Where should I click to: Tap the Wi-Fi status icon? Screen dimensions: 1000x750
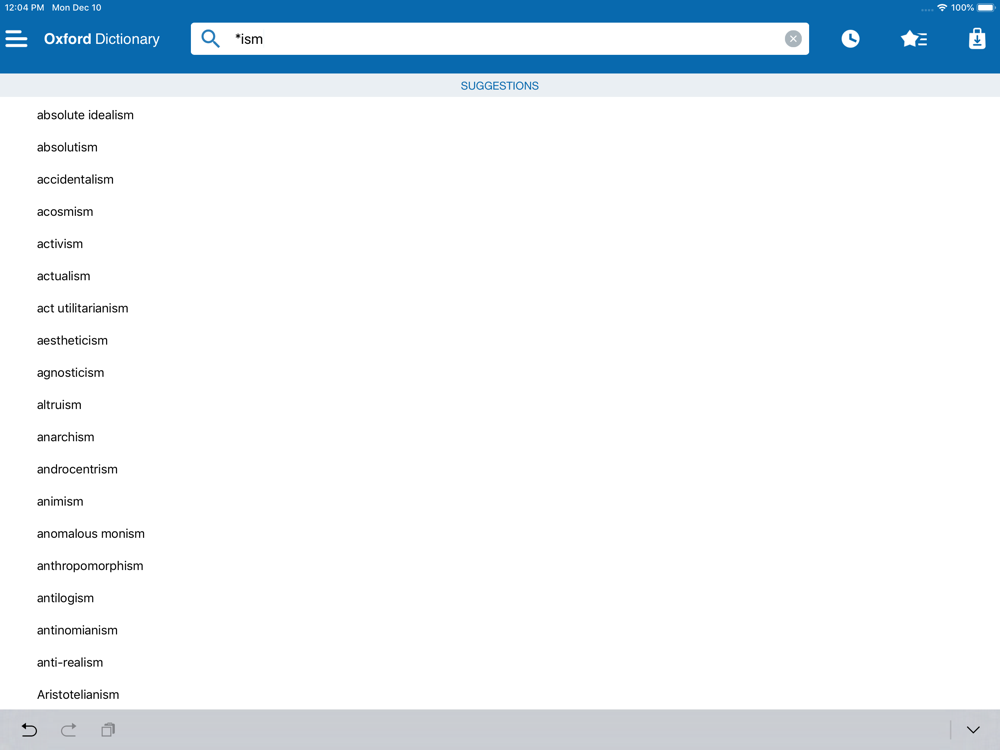coord(942,8)
